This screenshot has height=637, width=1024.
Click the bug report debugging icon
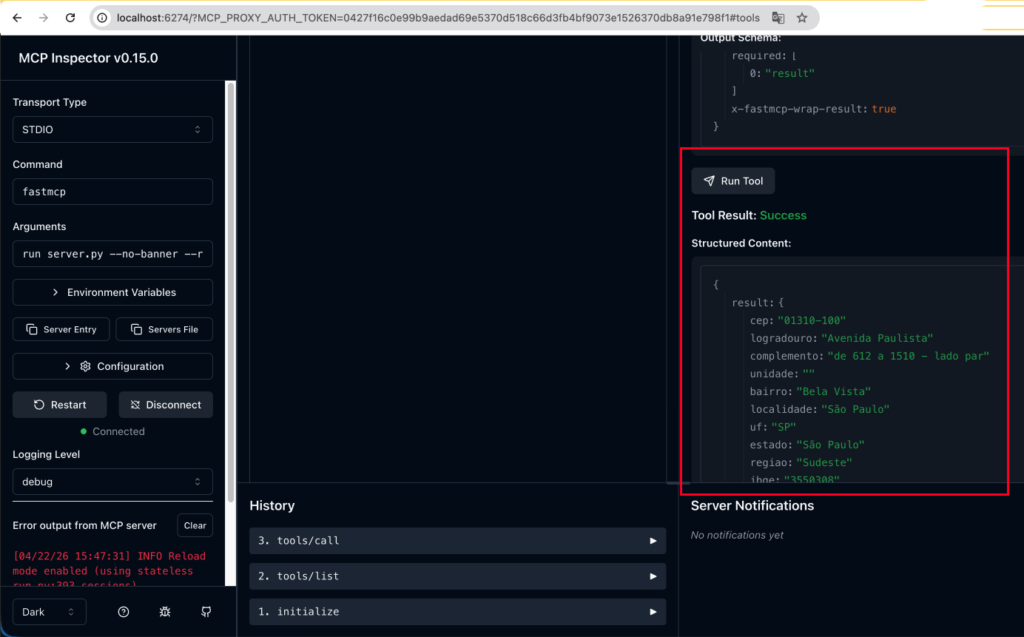tap(165, 612)
